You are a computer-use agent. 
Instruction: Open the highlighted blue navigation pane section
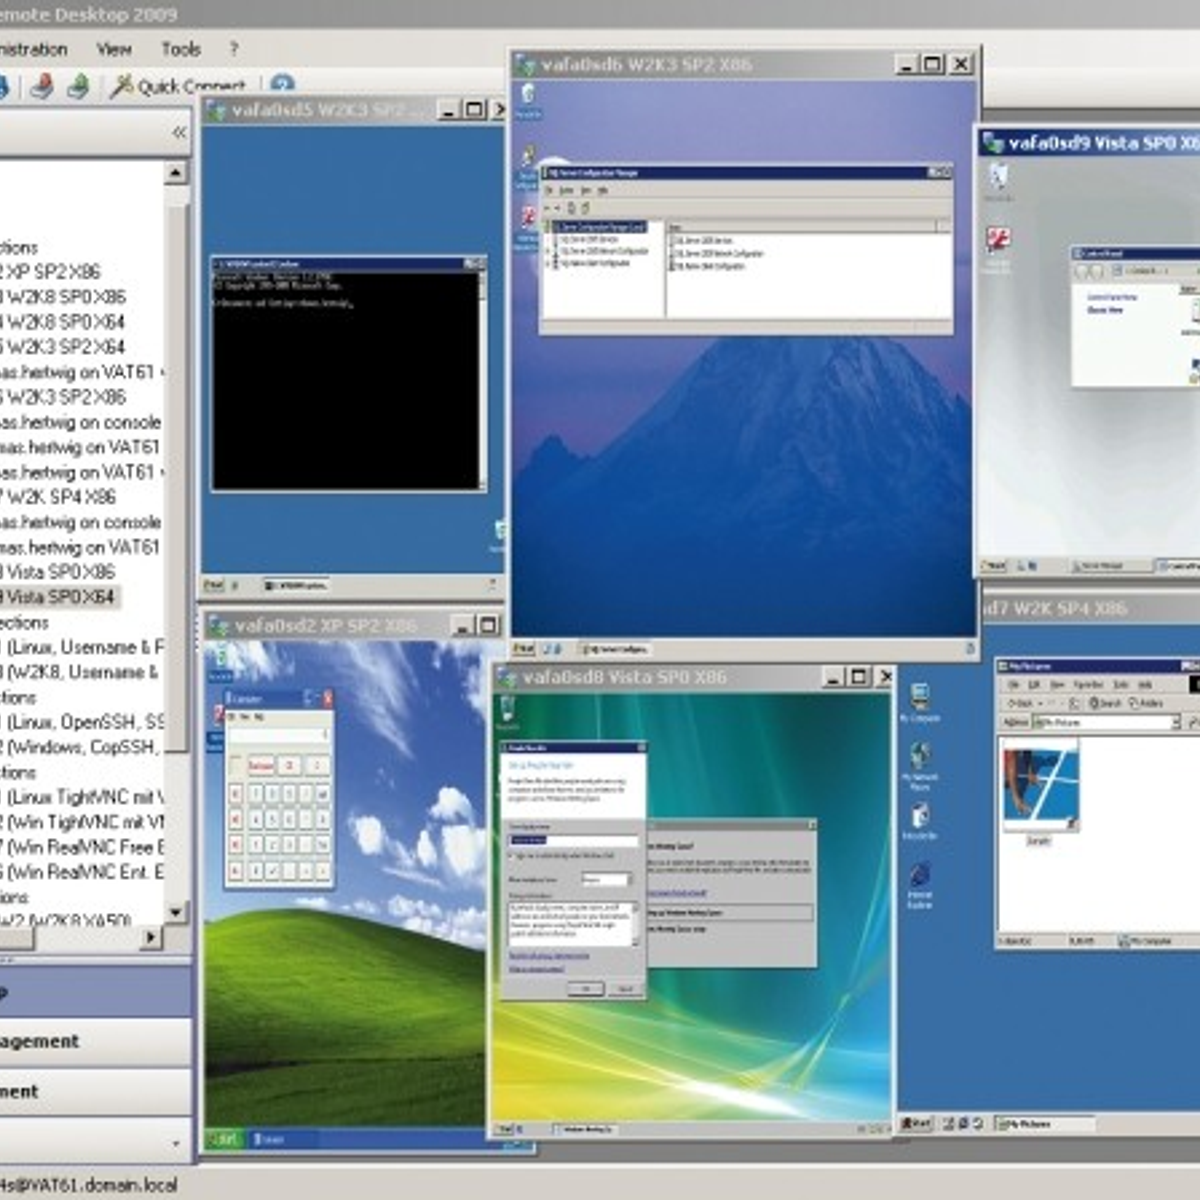pos(95,993)
